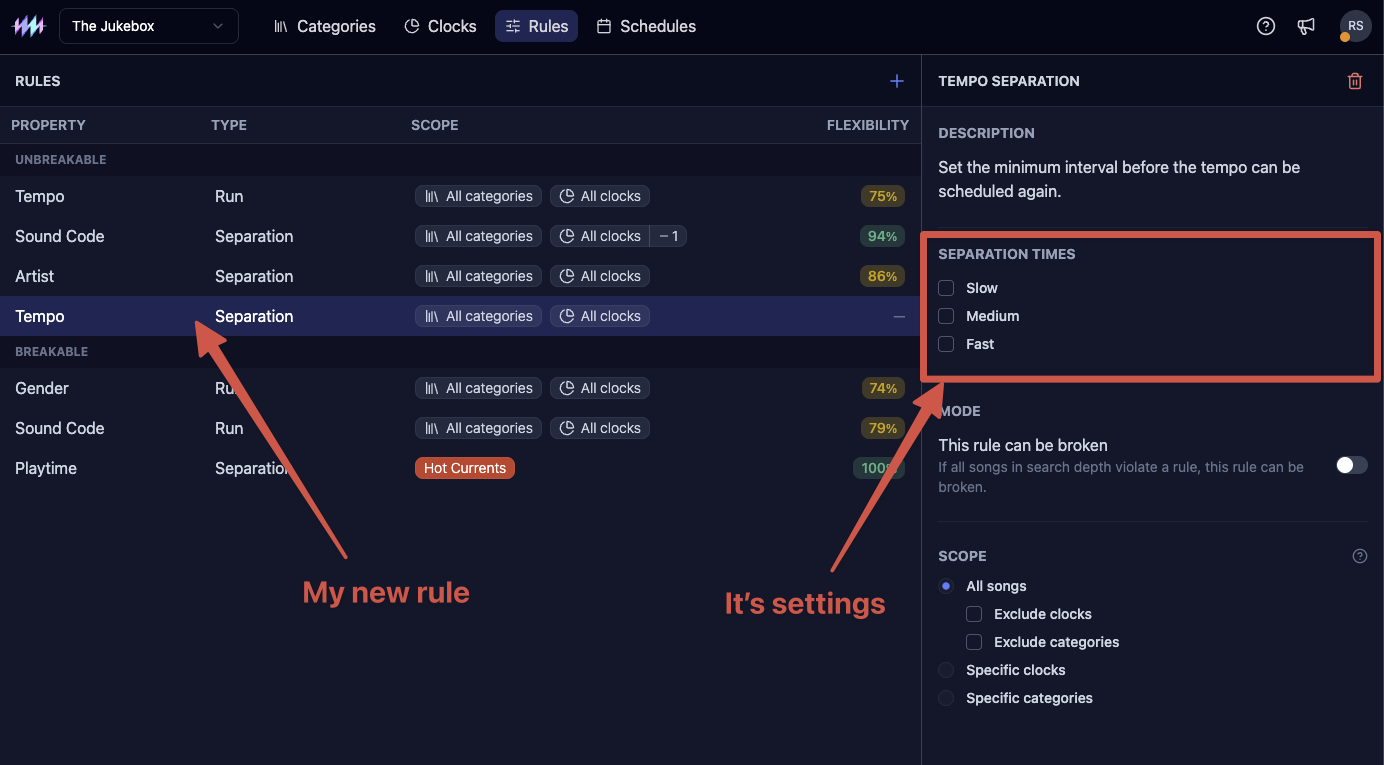The image size is (1384, 765).
Task: Tick the Exclude clocks checkbox
Action: click(974, 614)
